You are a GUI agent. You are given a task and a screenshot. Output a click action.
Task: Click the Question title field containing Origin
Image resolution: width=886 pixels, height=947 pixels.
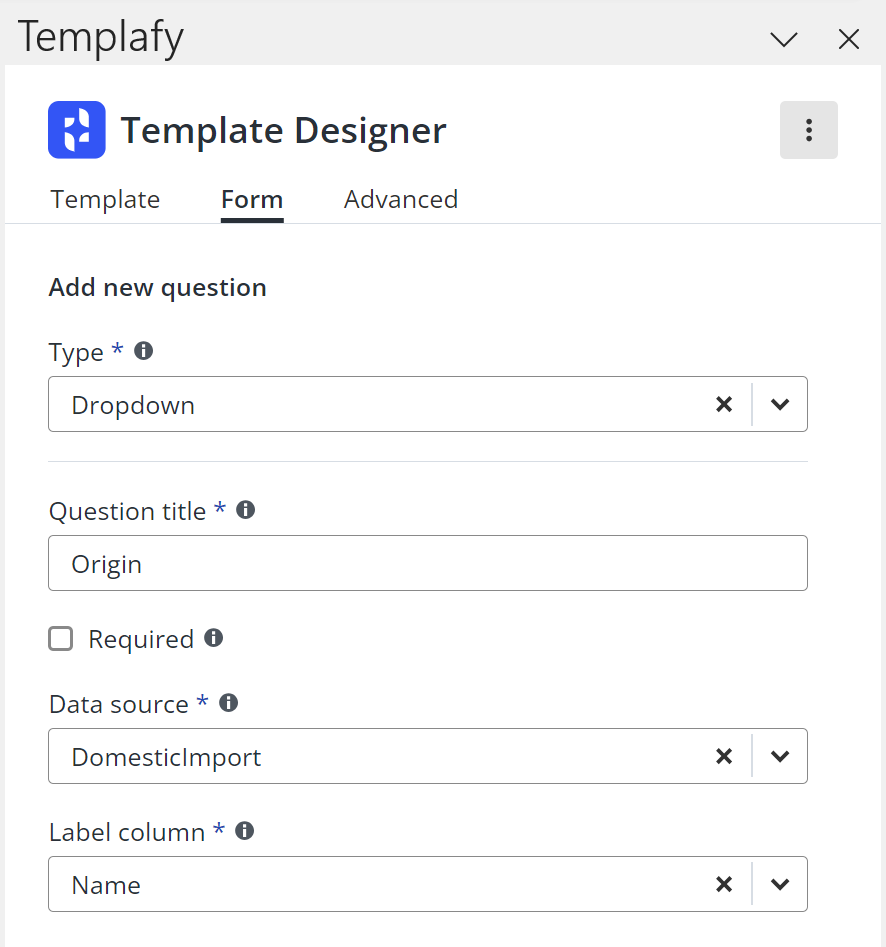[x=428, y=563]
